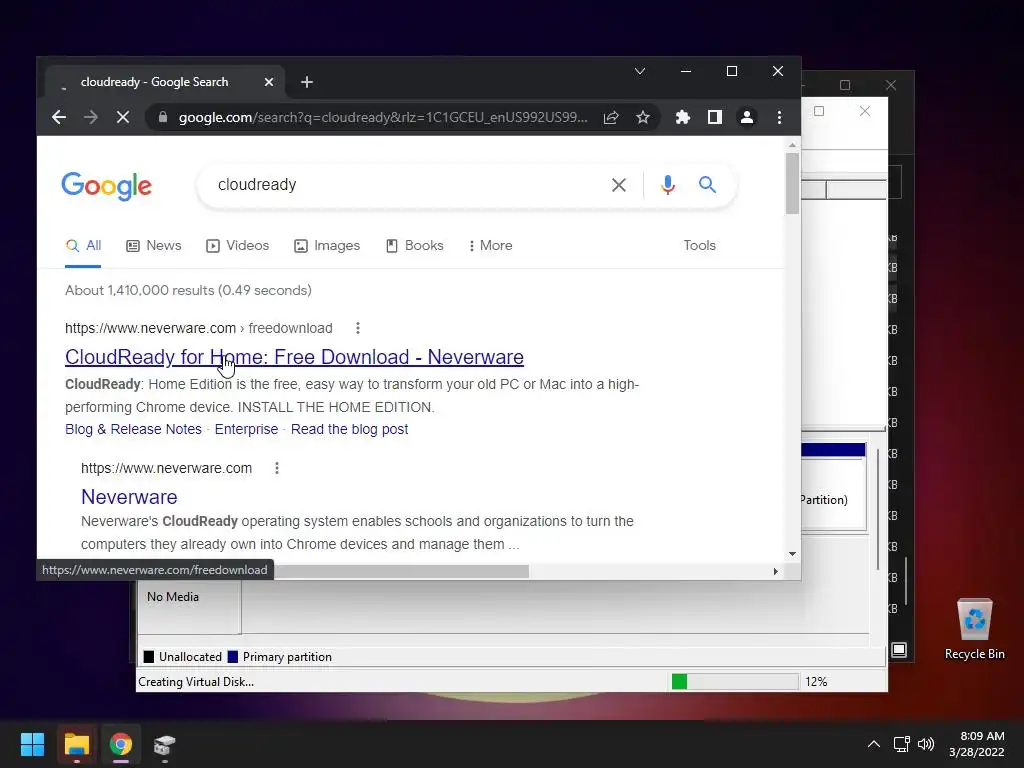Show hidden system tray icons

pos(874,744)
